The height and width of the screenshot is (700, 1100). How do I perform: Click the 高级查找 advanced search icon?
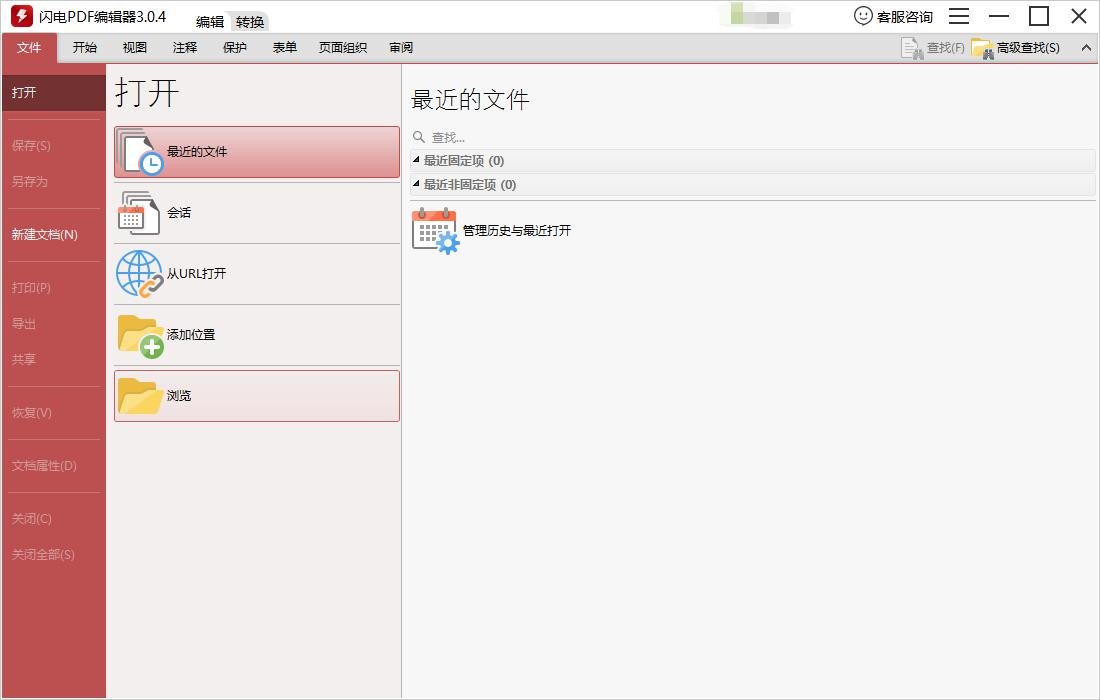[978, 47]
